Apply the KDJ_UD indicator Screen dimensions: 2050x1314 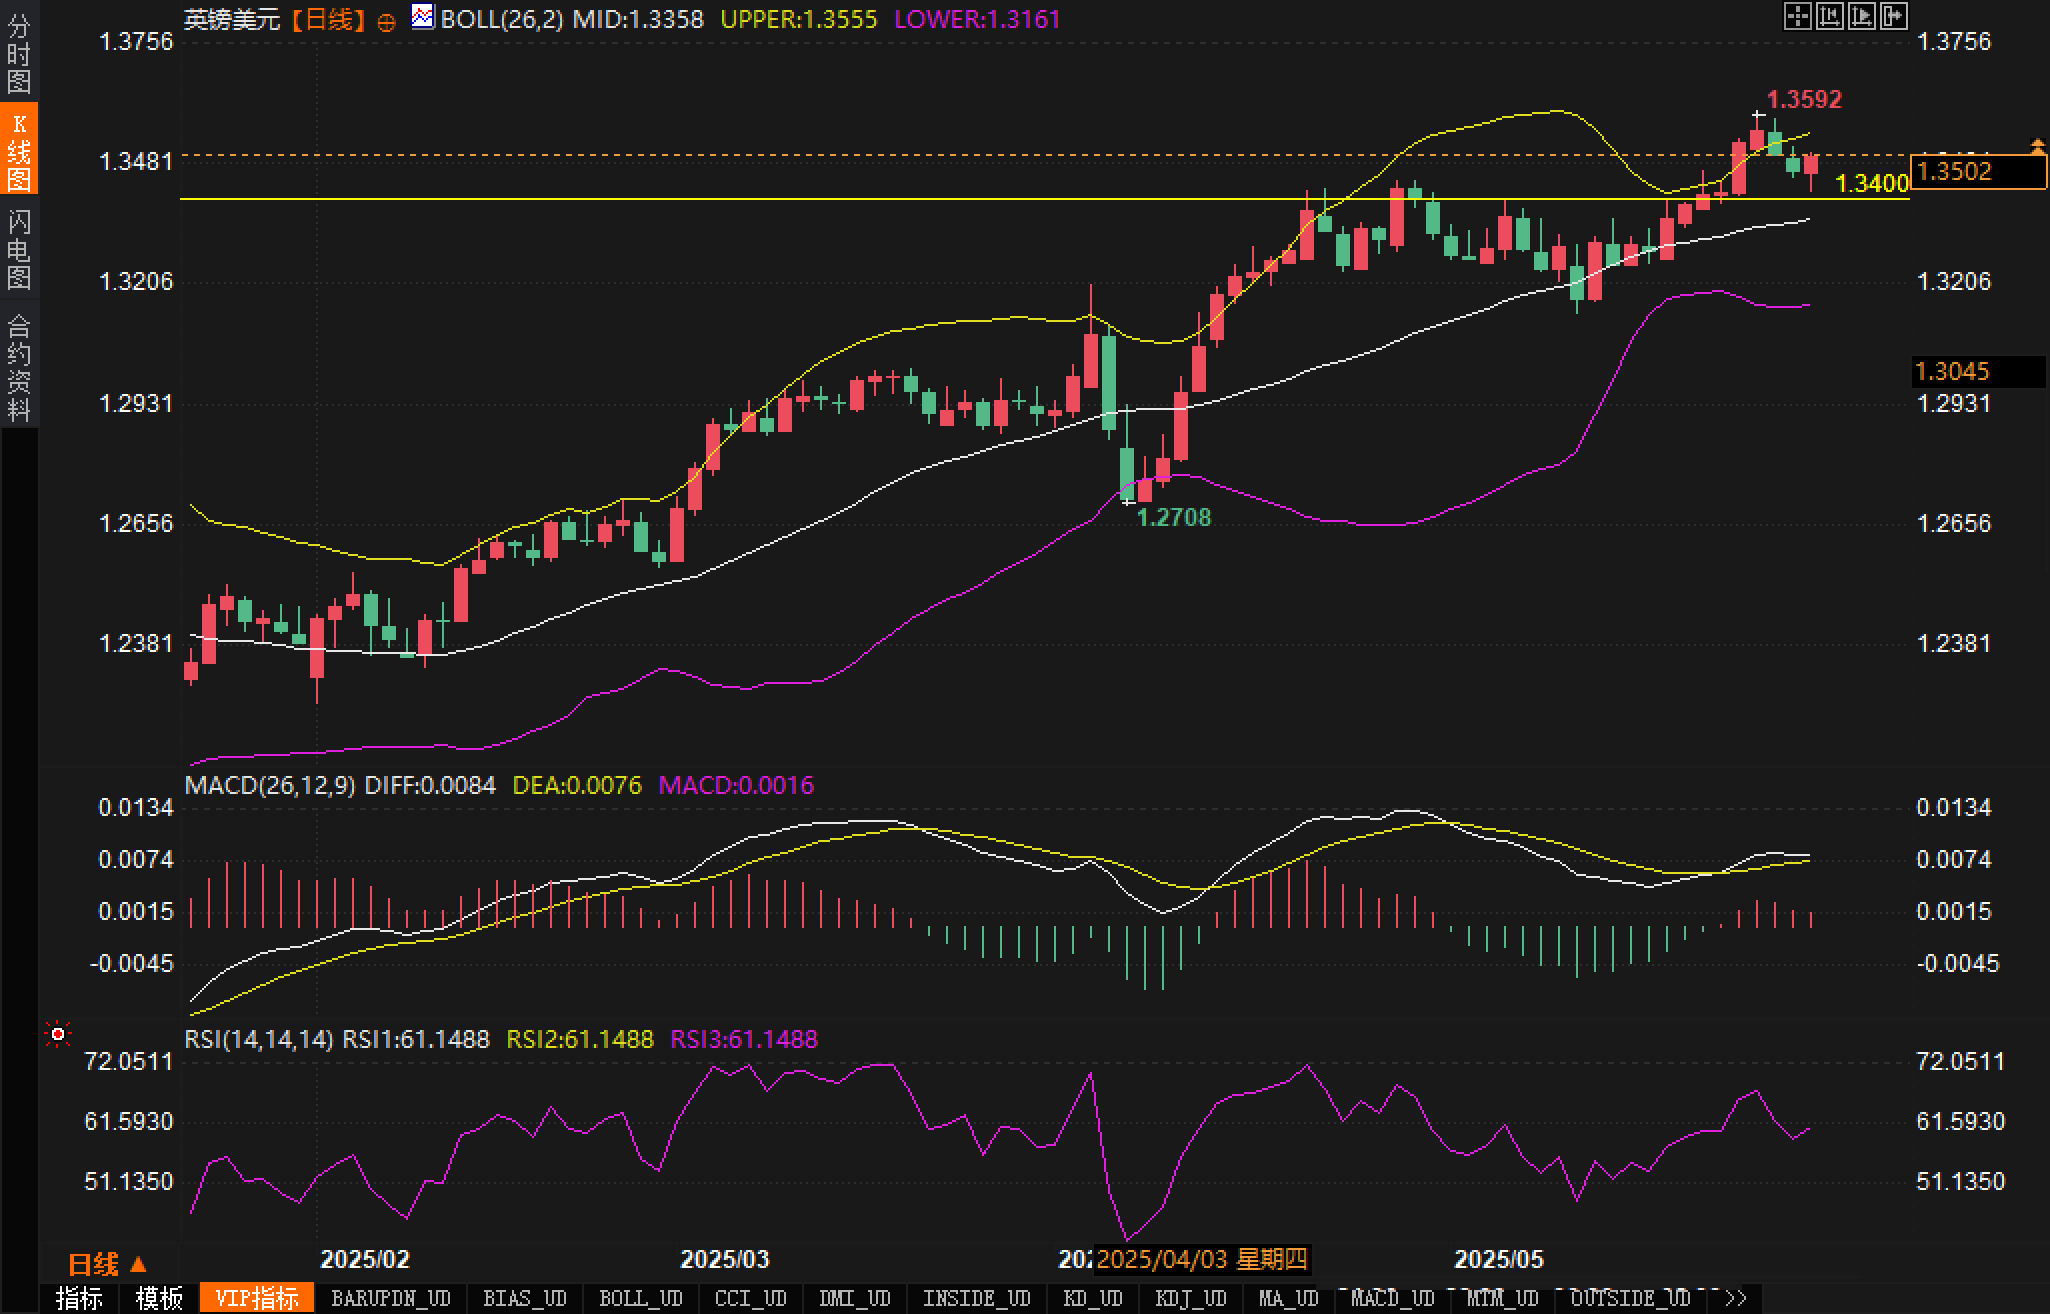coord(1190,1298)
